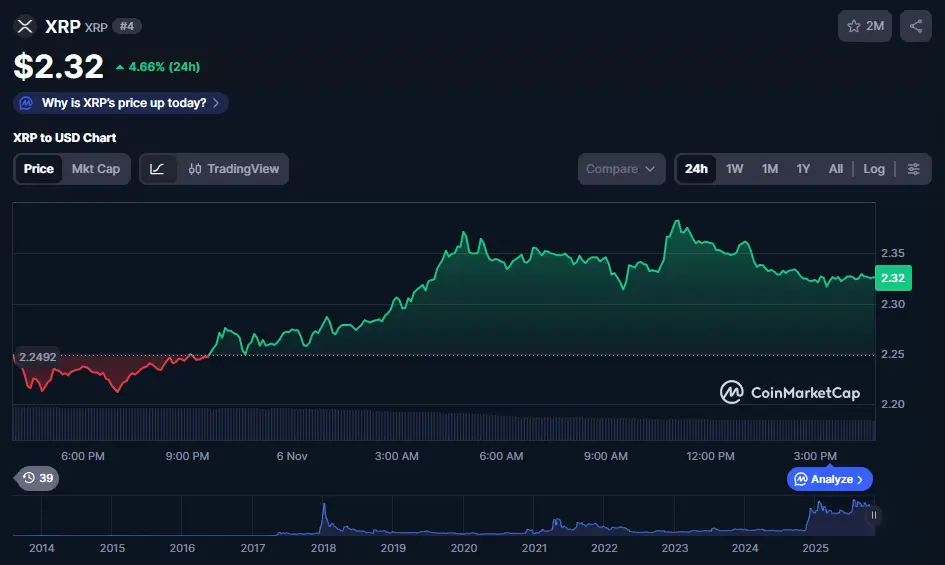Toggle Log scale on chart
The height and width of the screenshot is (565, 945).
point(874,169)
